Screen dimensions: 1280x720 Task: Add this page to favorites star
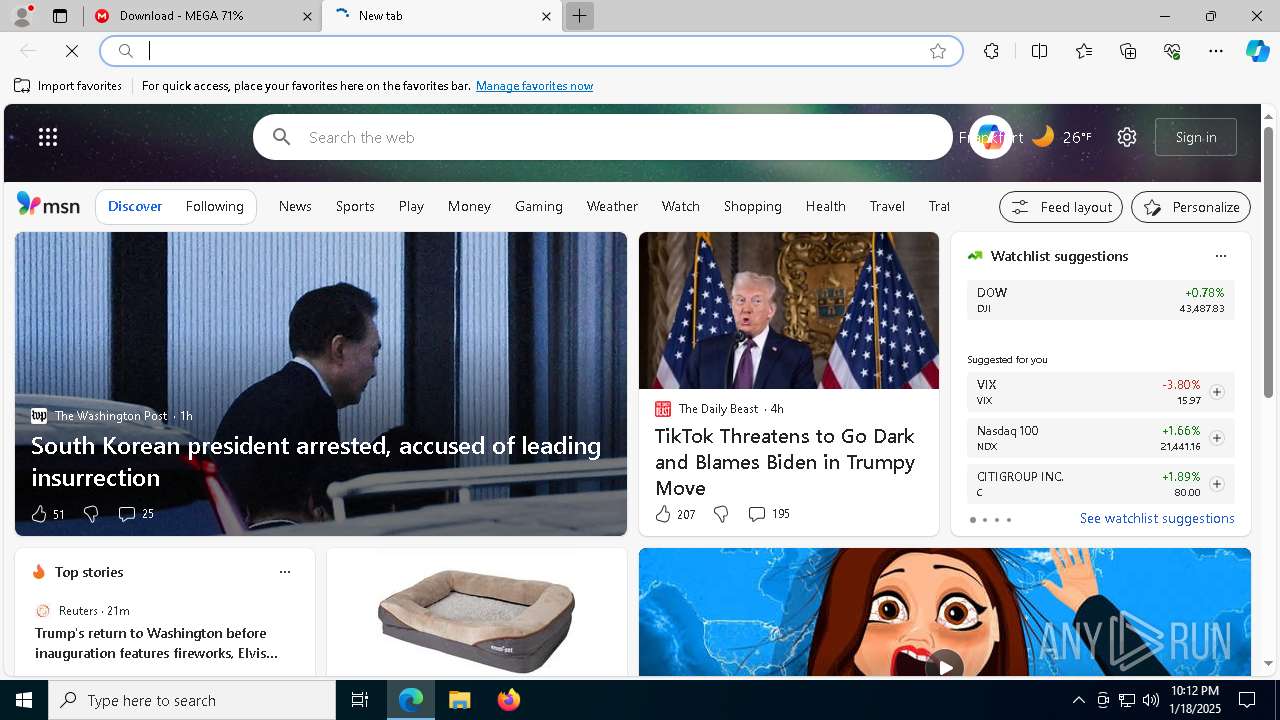click(x=937, y=51)
